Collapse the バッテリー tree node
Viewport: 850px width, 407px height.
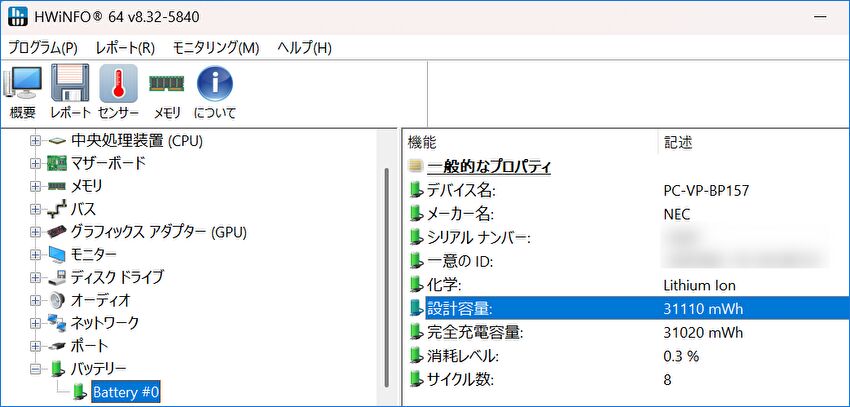36,369
